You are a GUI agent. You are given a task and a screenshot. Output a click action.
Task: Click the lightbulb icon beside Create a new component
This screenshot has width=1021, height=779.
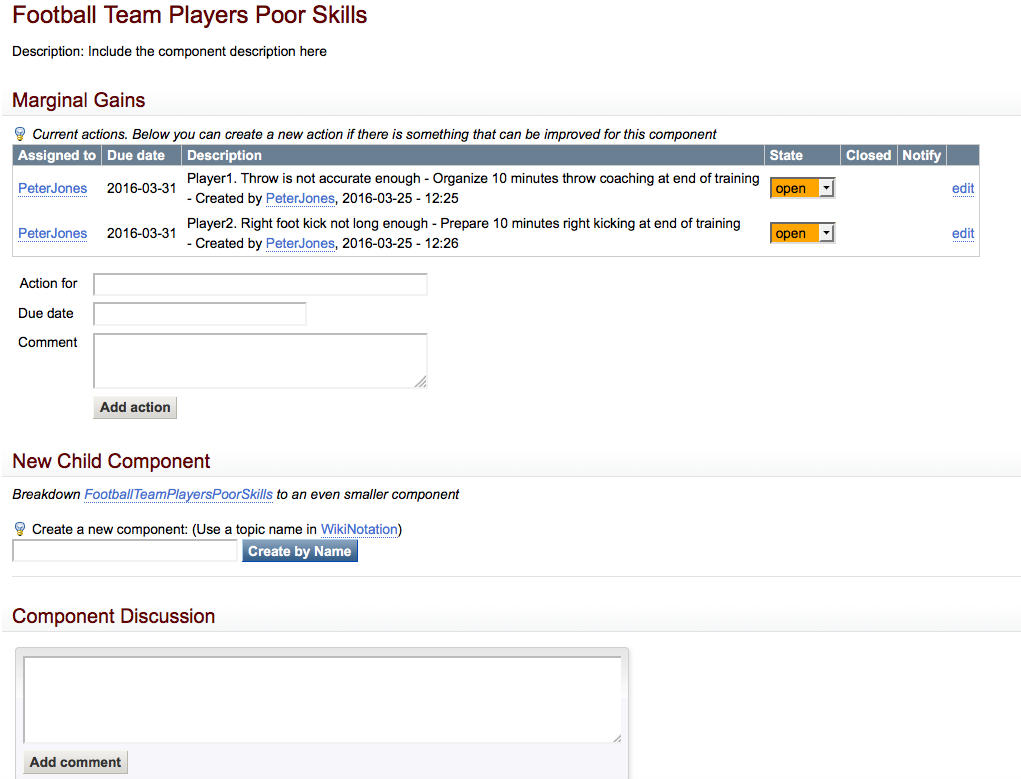20,529
